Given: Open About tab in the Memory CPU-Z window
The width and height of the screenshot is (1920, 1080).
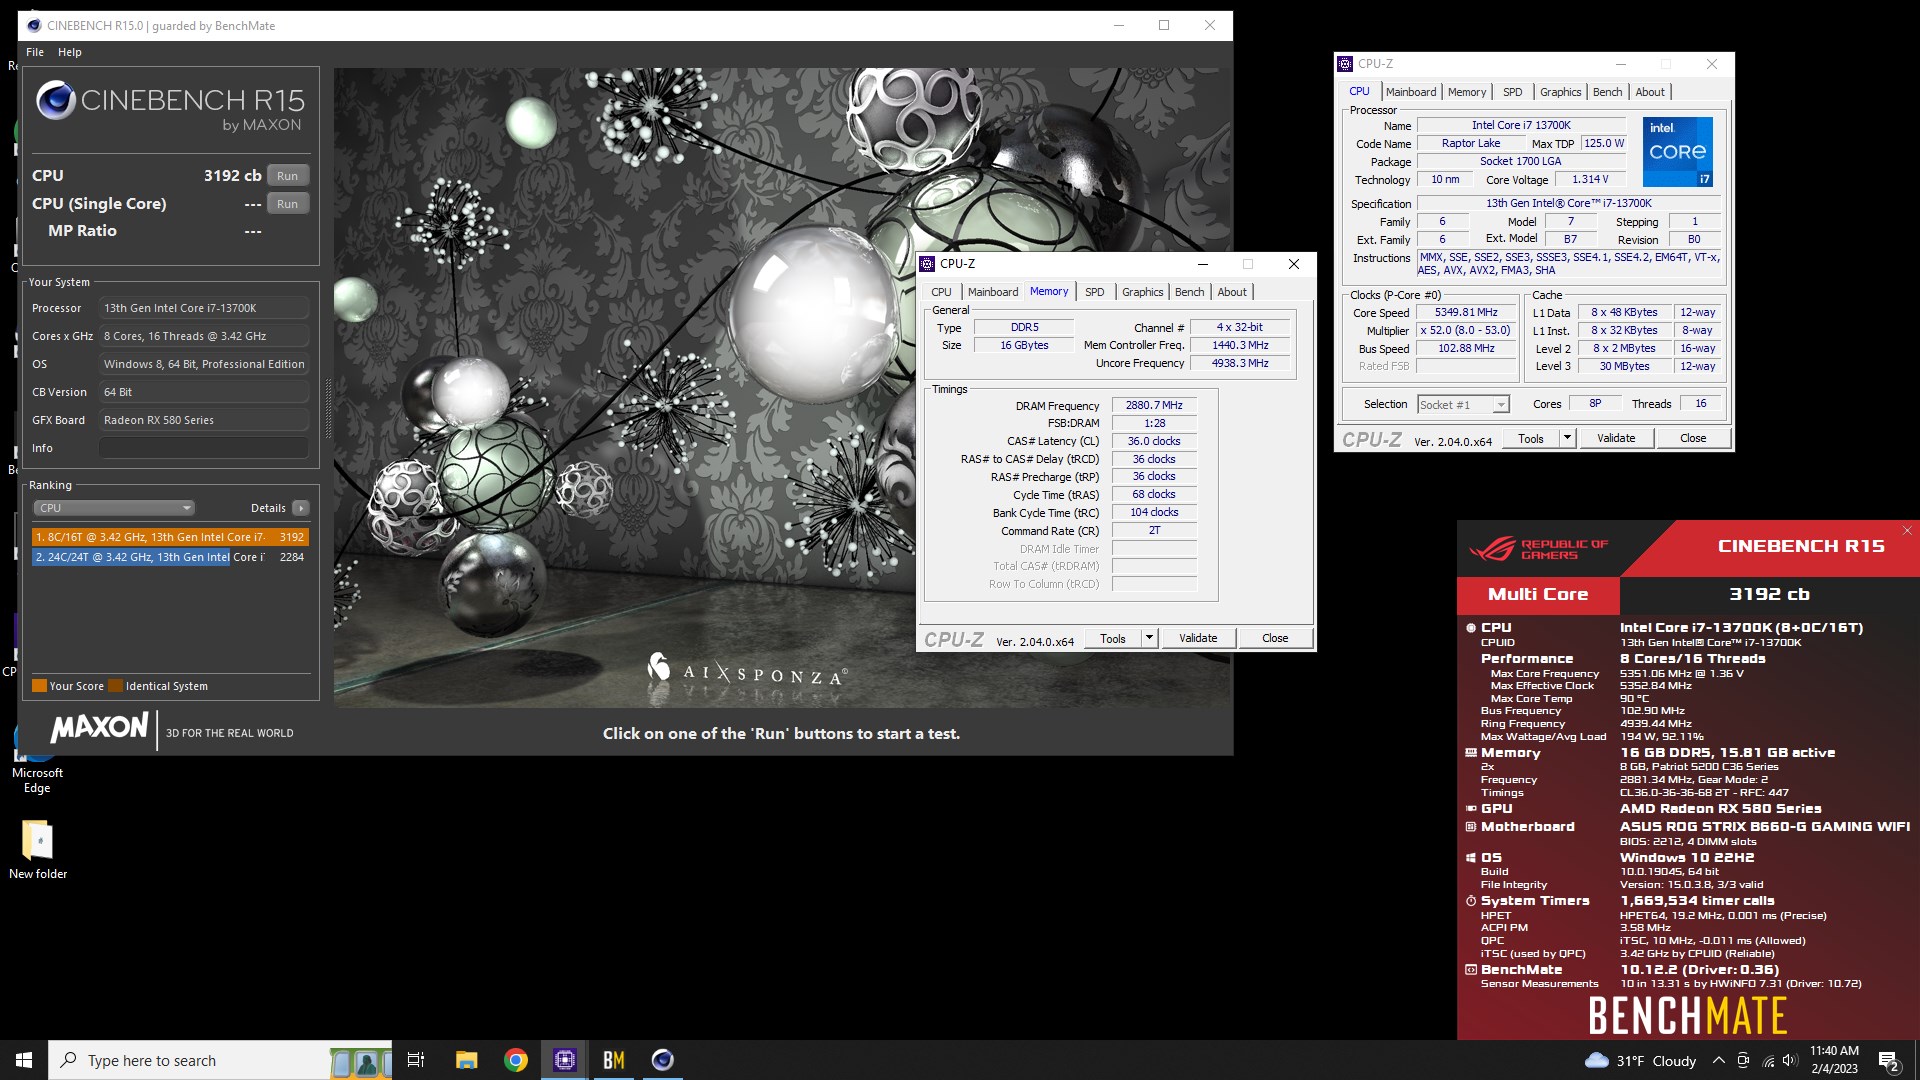Looking at the screenshot, I should tap(1232, 292).
